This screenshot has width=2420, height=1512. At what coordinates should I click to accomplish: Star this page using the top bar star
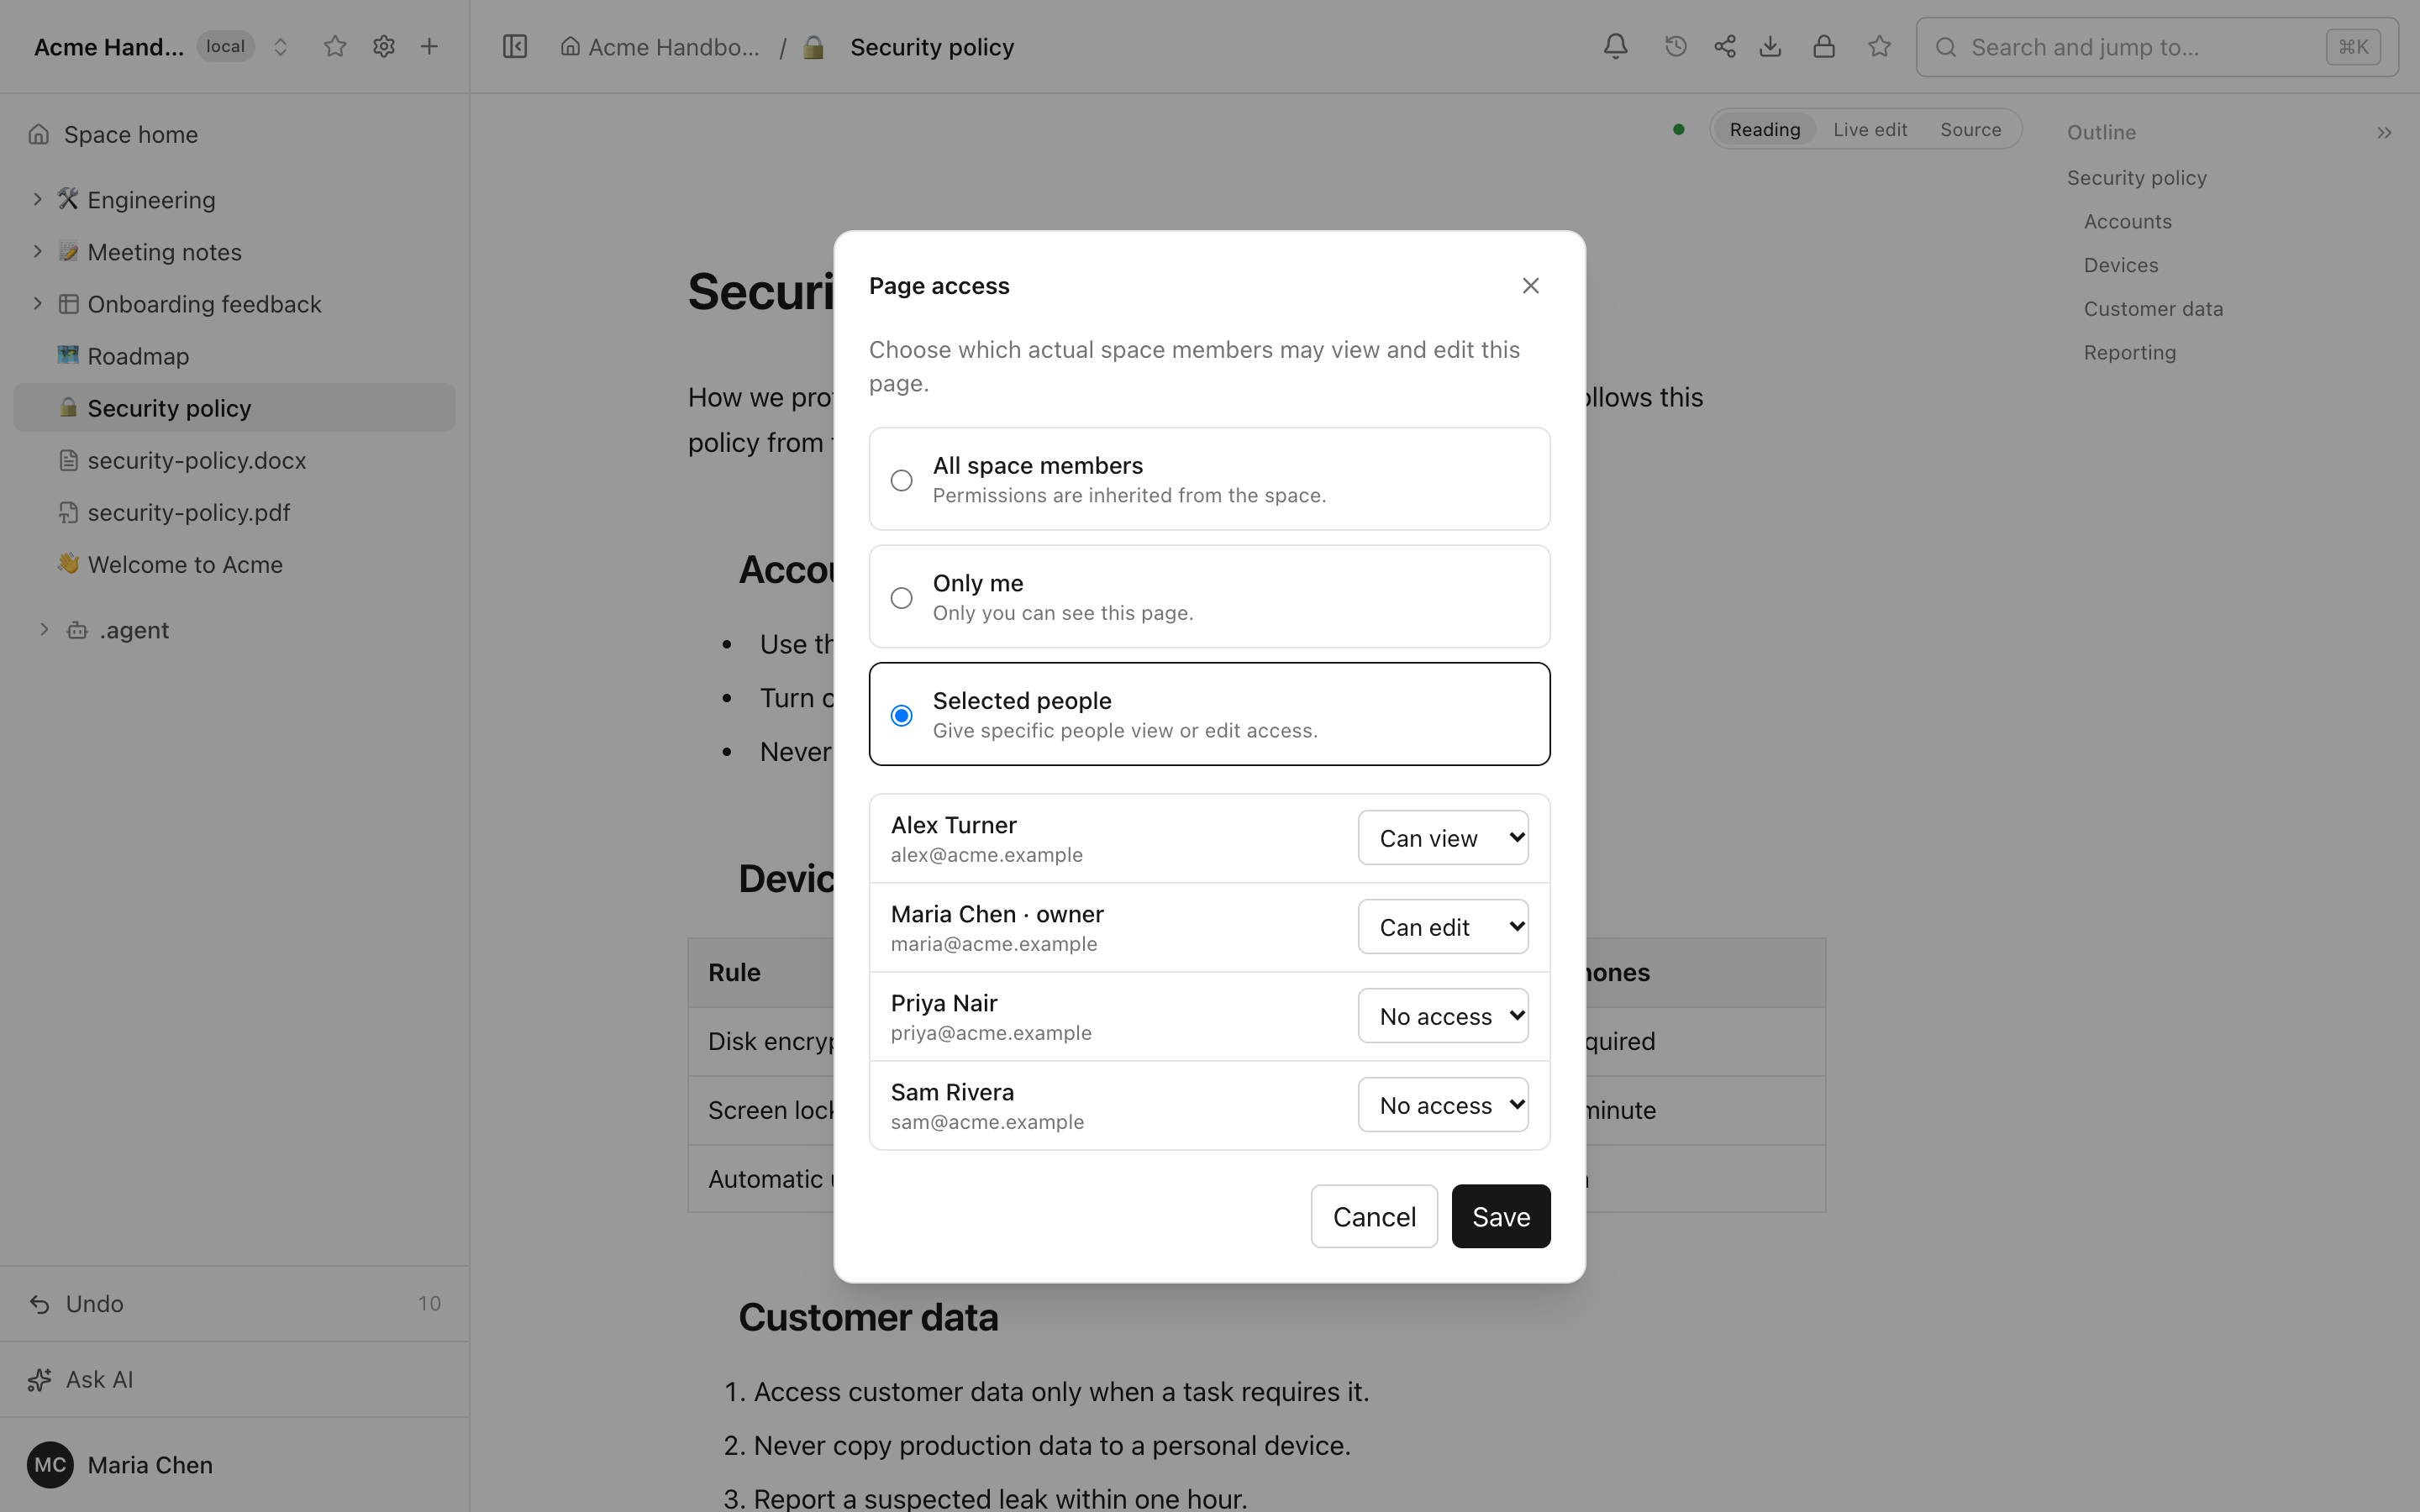1880,46
